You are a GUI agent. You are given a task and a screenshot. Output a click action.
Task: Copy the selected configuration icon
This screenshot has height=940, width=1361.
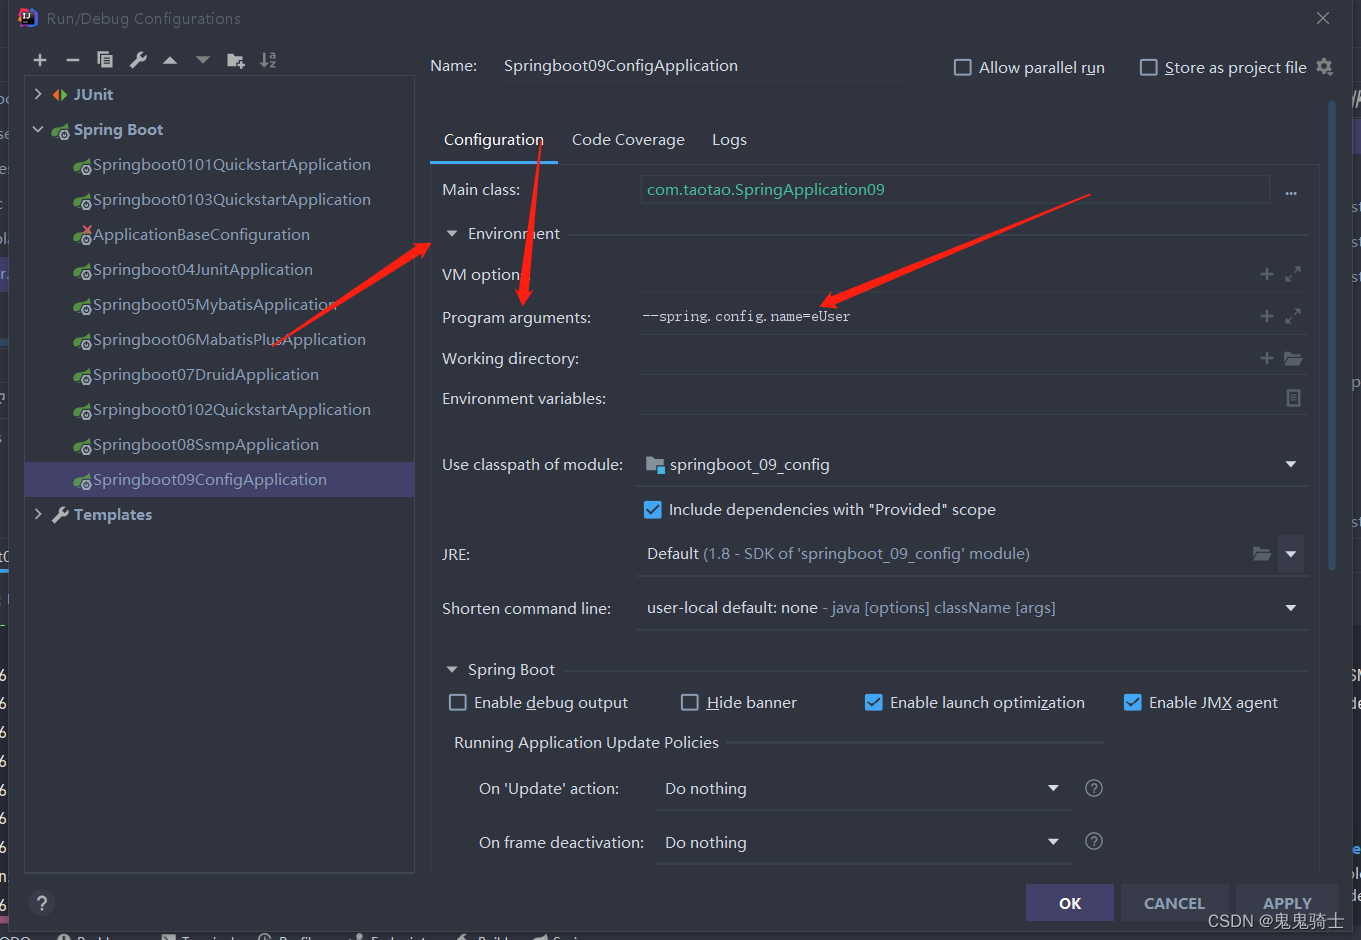pos(105,60)
